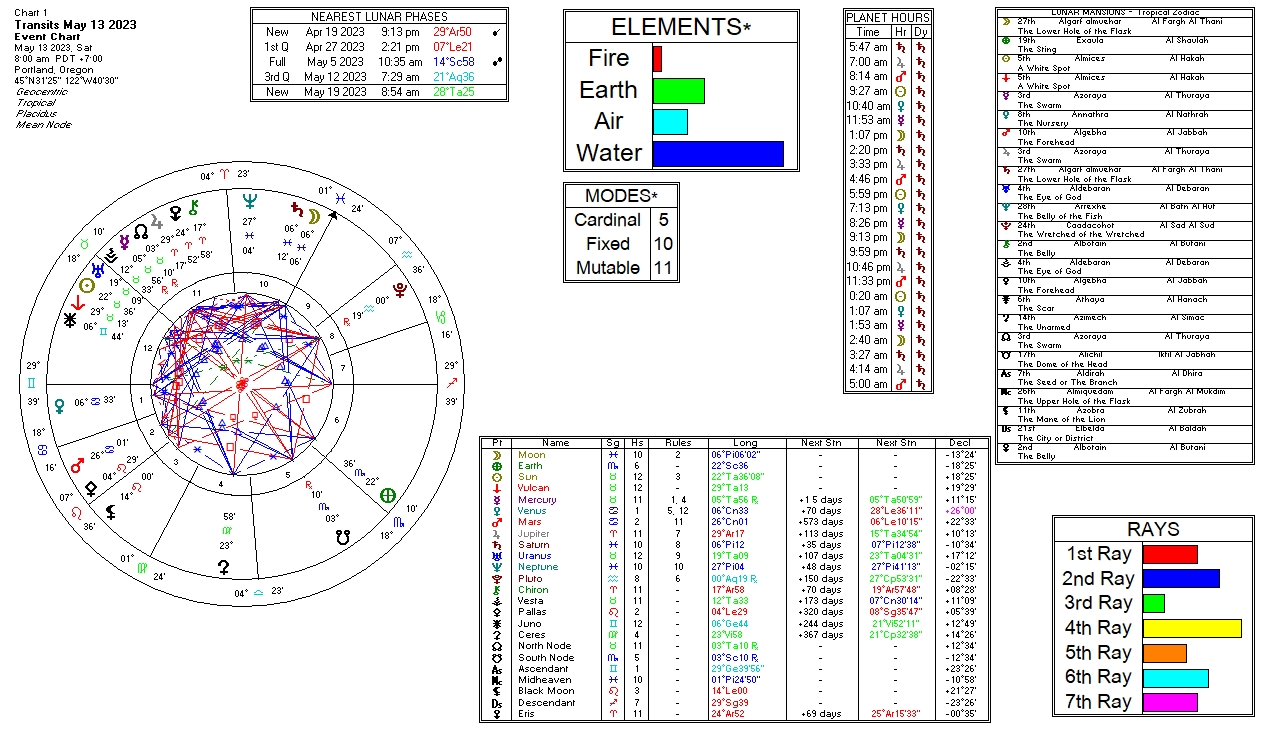Select the 'PLANET HOURS' heading
1267x741 pixels.
(x=888, y=18)
